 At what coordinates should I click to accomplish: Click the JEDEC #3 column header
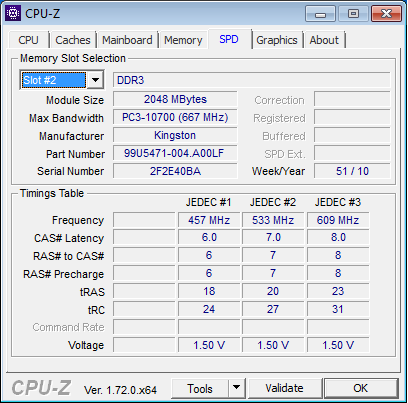pyautogui.click(x=338, y=202)
